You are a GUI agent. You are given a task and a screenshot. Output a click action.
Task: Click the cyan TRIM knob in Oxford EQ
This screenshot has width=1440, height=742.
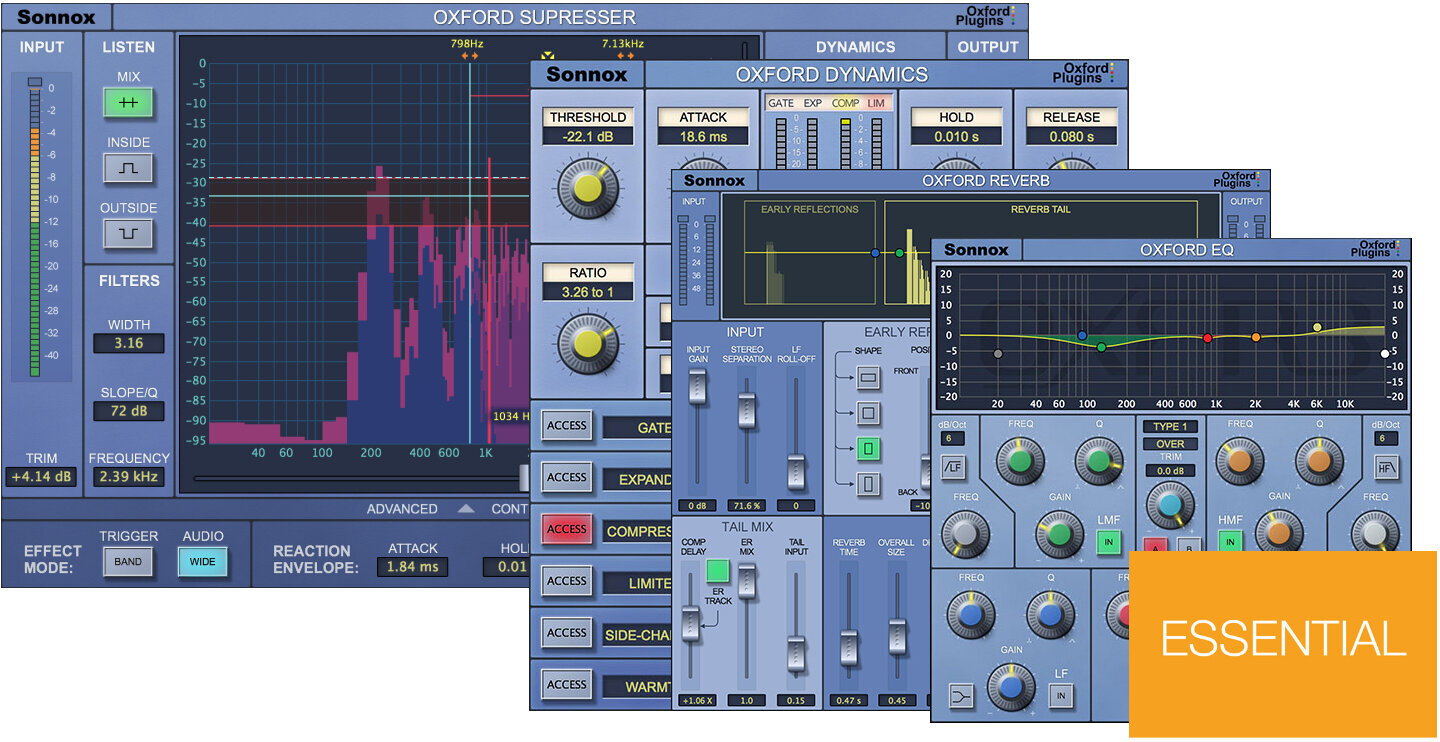(1170, 505)
